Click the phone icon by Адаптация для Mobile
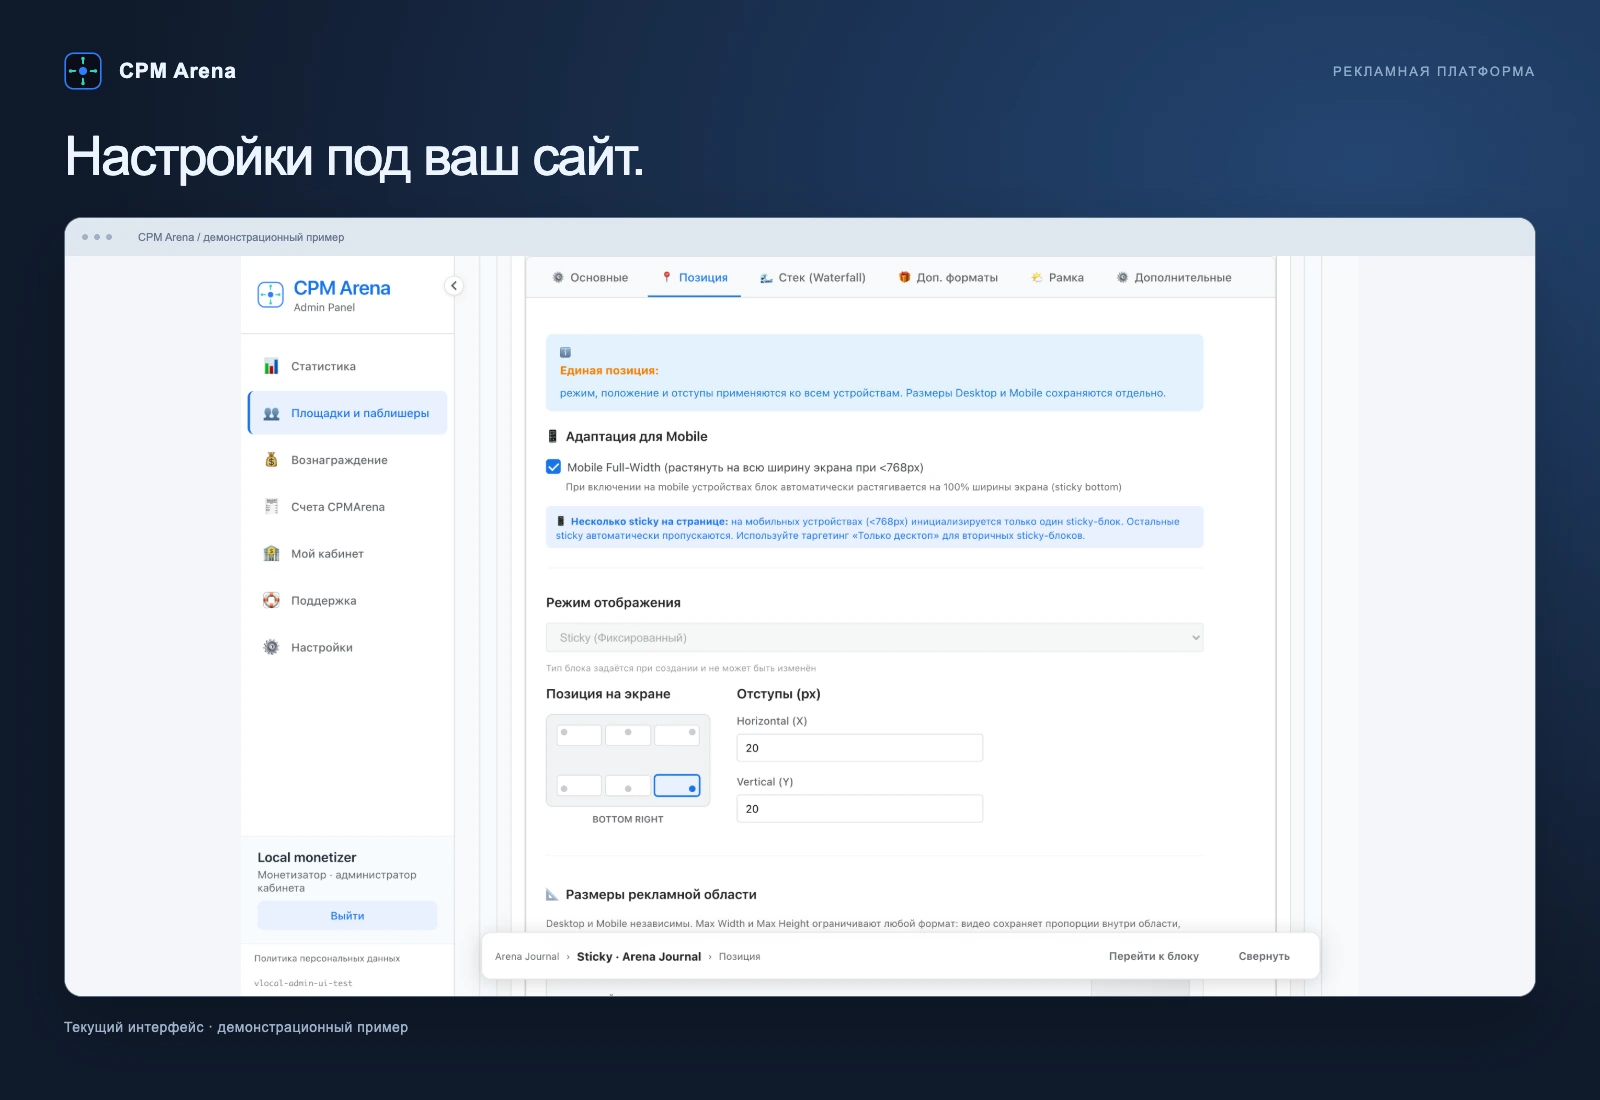This screenshot has height=1100, width=1600. point(552,437)
